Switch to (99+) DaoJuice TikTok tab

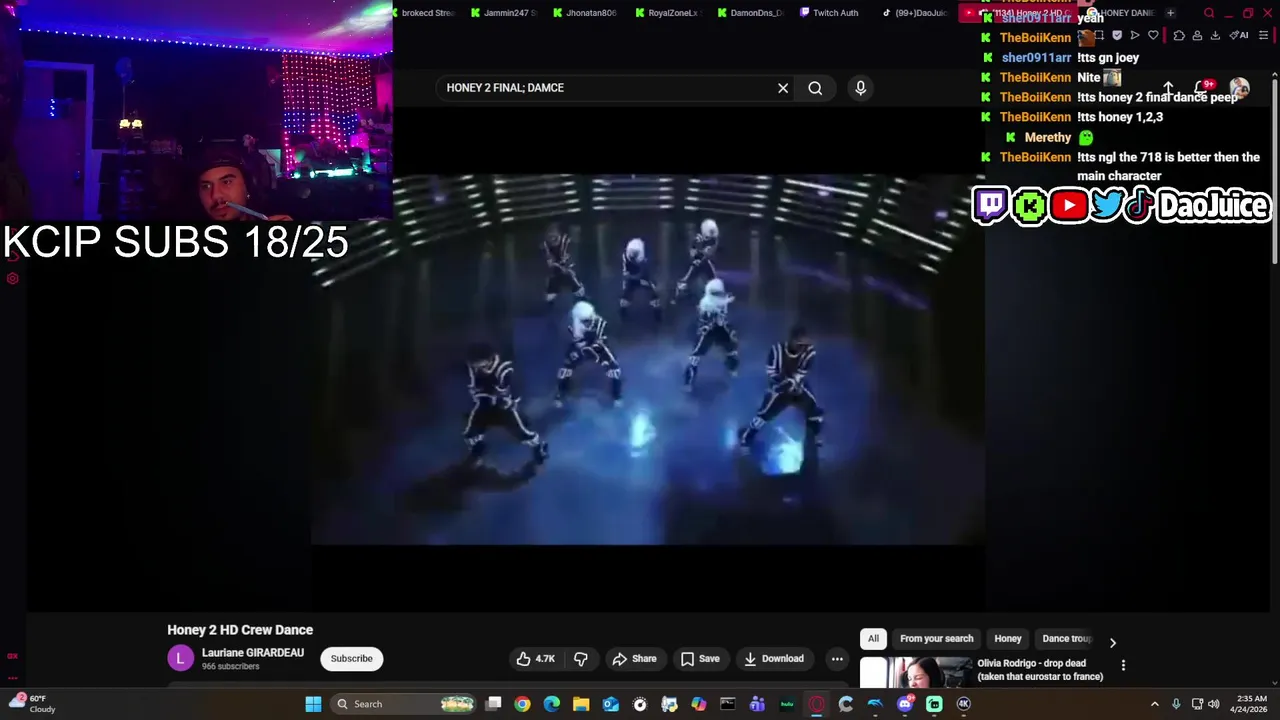pos(917,13)
